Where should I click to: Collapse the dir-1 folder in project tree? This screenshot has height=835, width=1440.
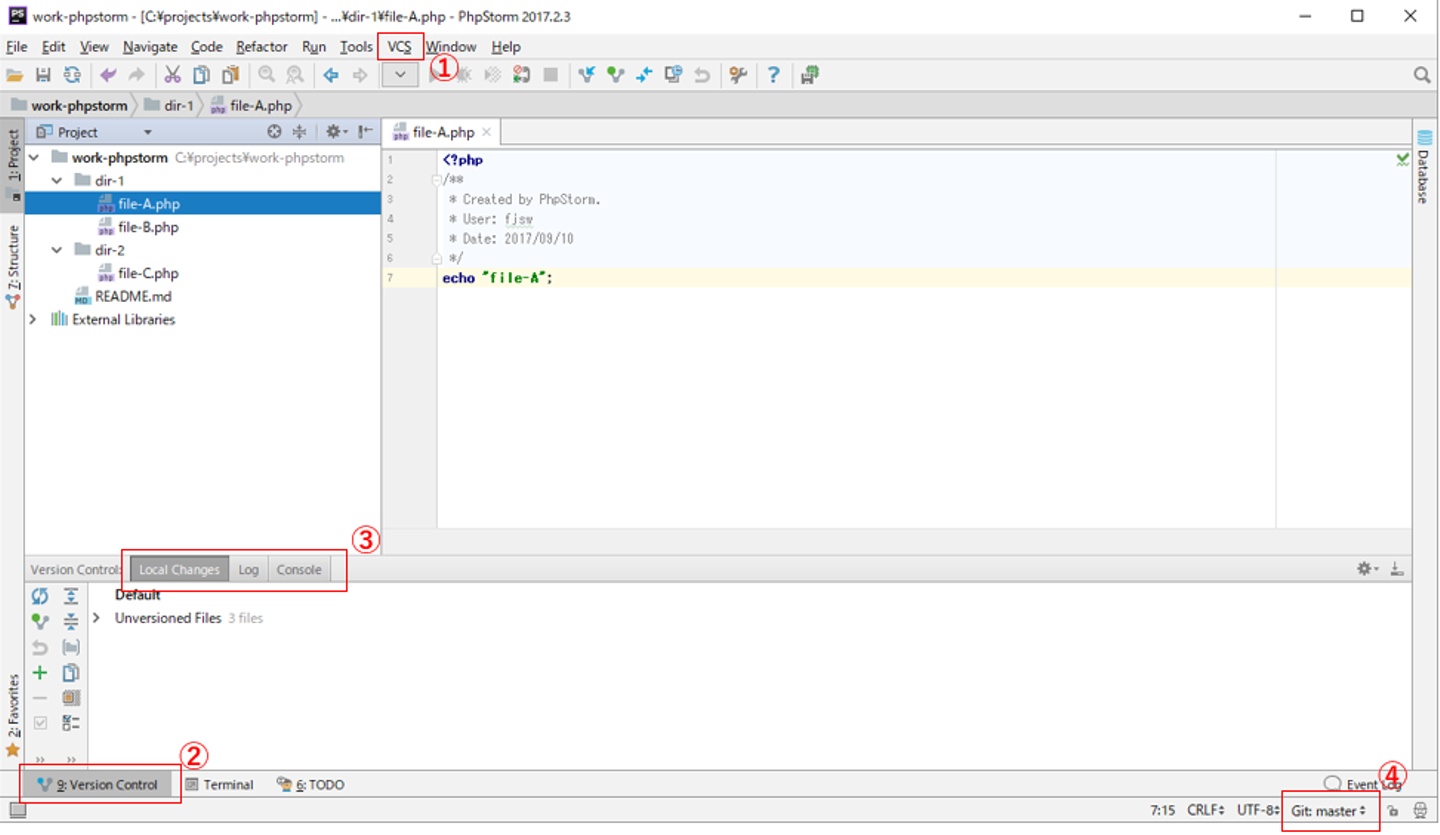[x=57, y=181]
